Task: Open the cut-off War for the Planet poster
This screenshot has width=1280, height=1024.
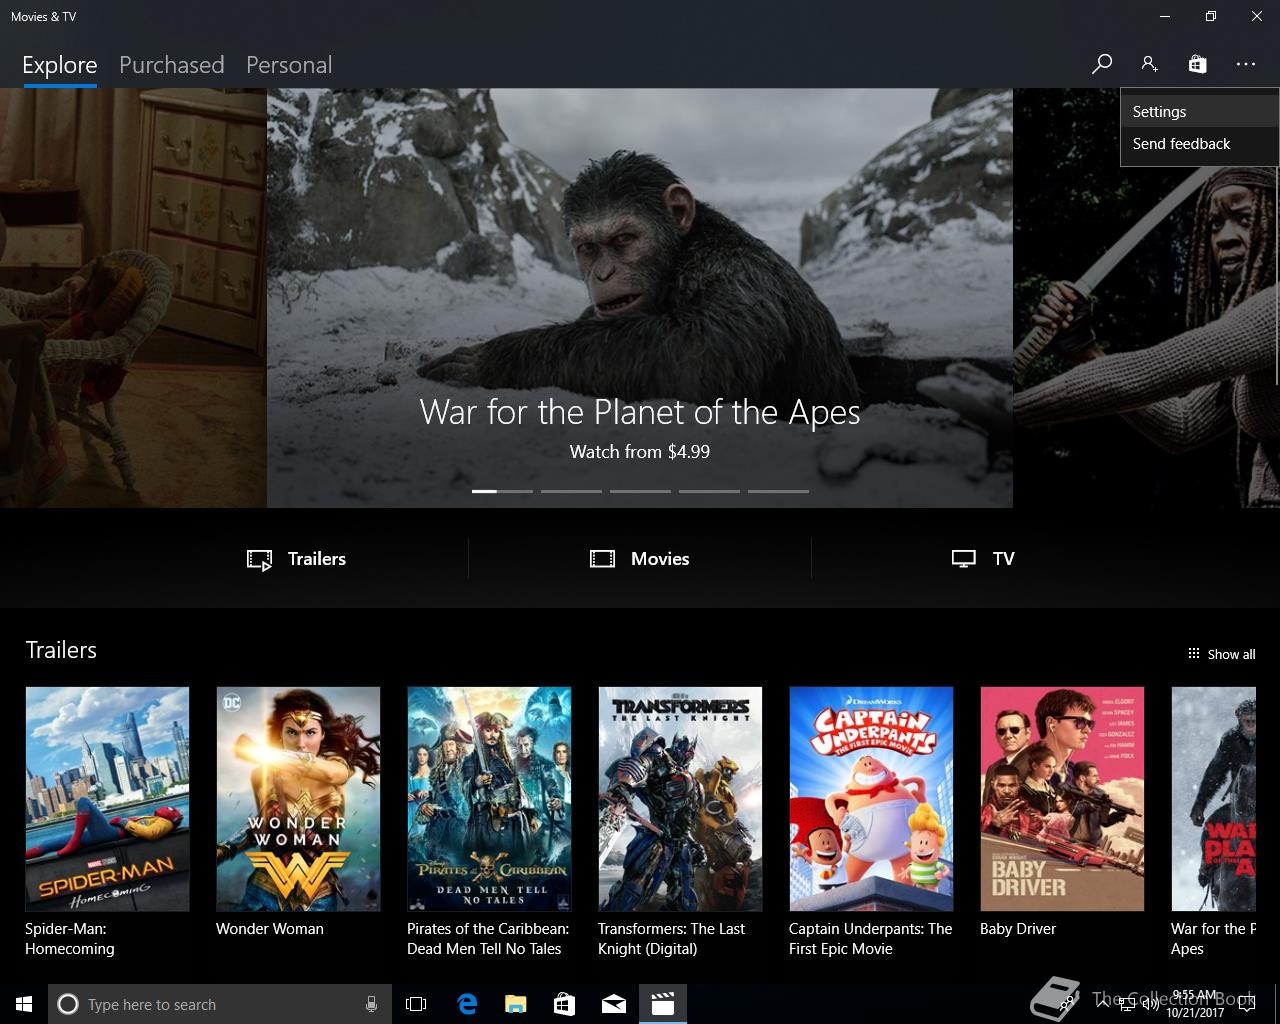Action: [x=1213, y=799]
